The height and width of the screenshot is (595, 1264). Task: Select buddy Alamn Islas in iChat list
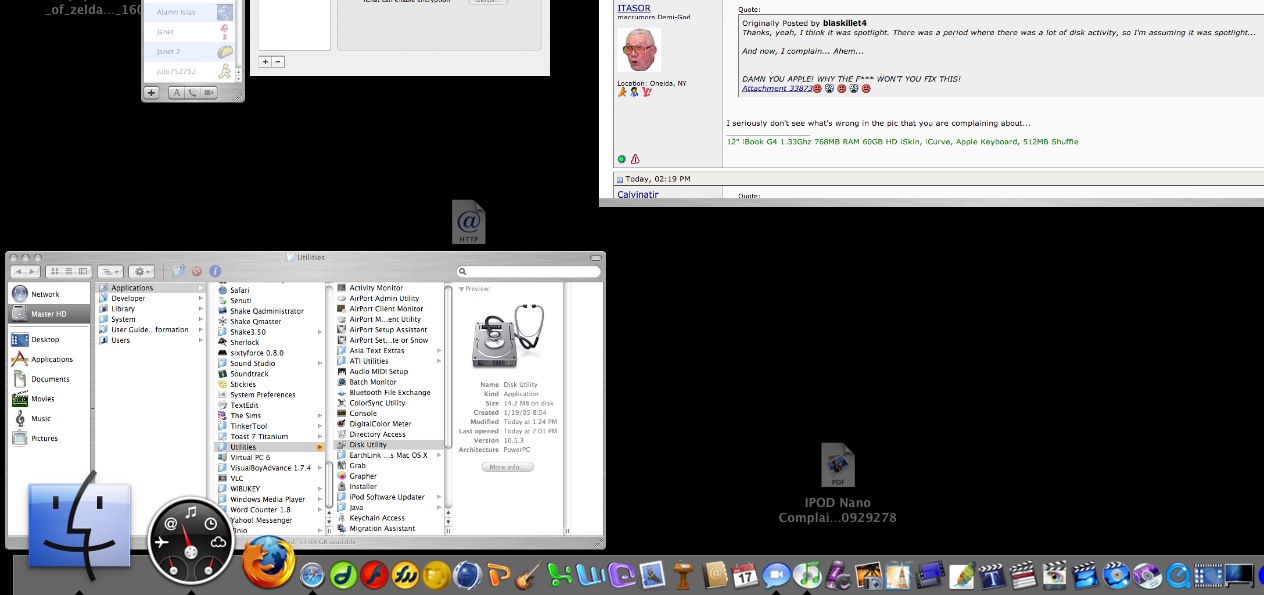click(x=189, y=12)
